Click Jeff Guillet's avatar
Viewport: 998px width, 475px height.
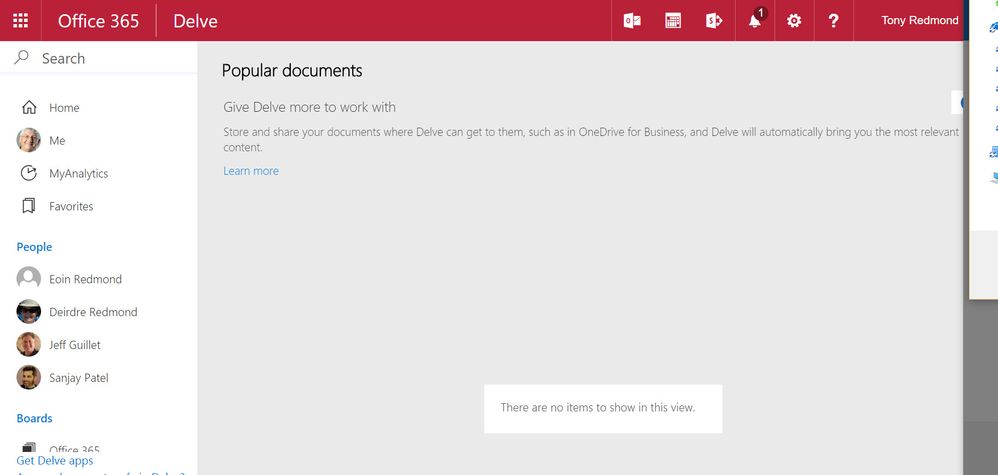(x=29, y=344)
